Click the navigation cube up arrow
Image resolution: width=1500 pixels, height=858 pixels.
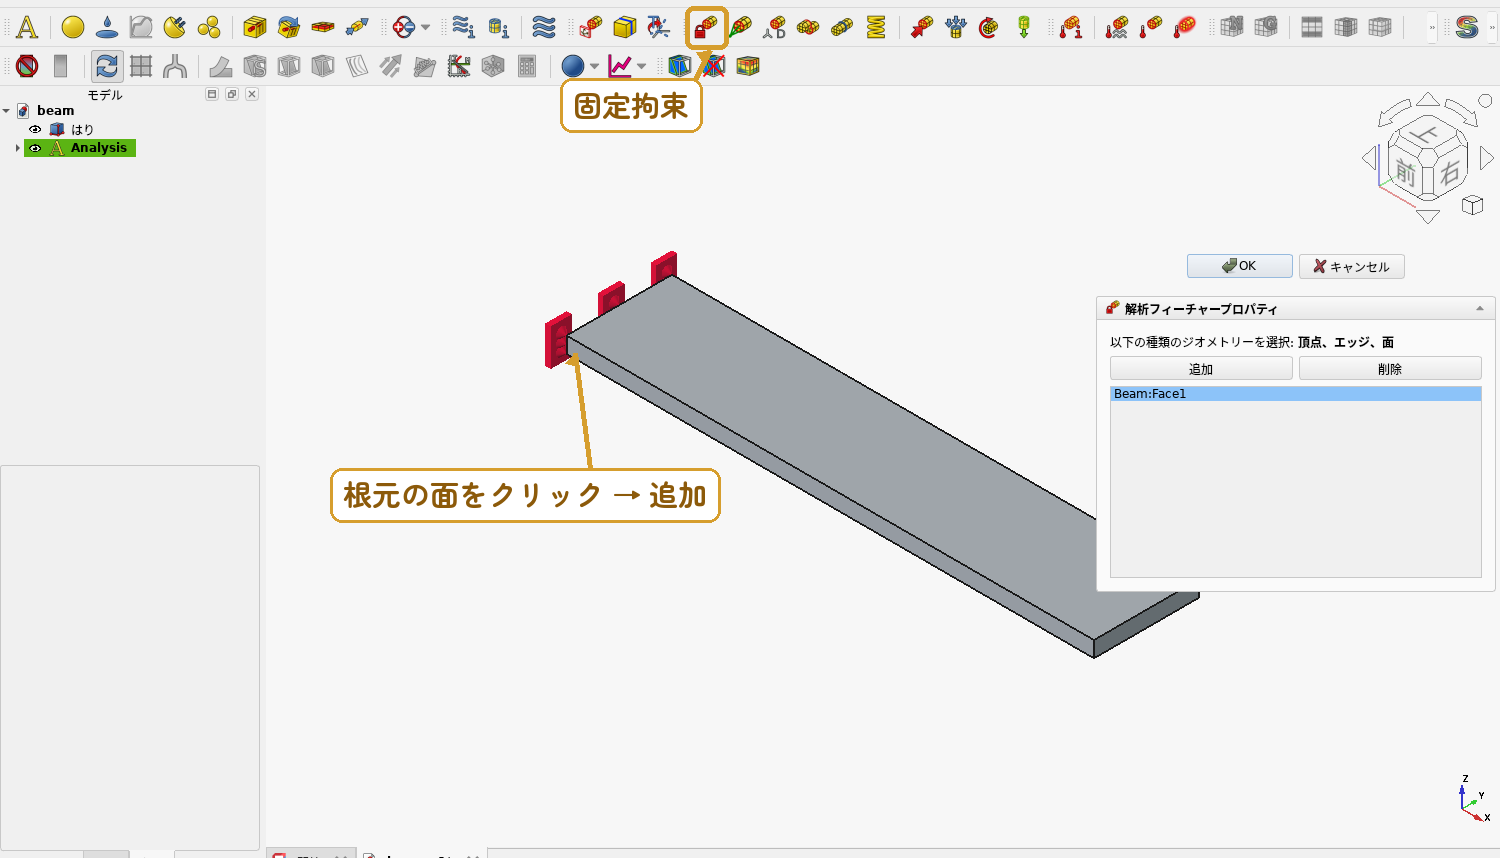coord(1428,98)
